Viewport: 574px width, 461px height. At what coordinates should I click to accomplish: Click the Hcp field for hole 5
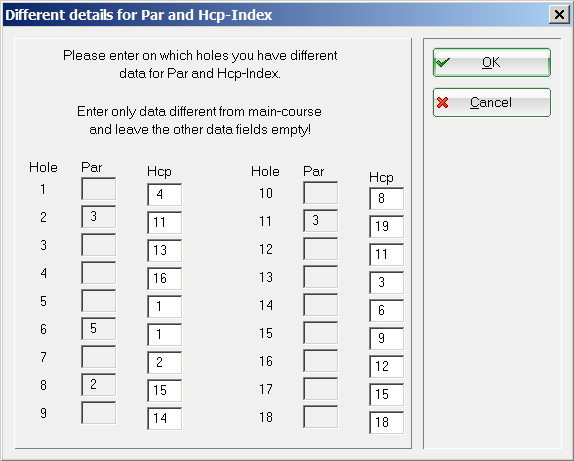tap(165, 306)
